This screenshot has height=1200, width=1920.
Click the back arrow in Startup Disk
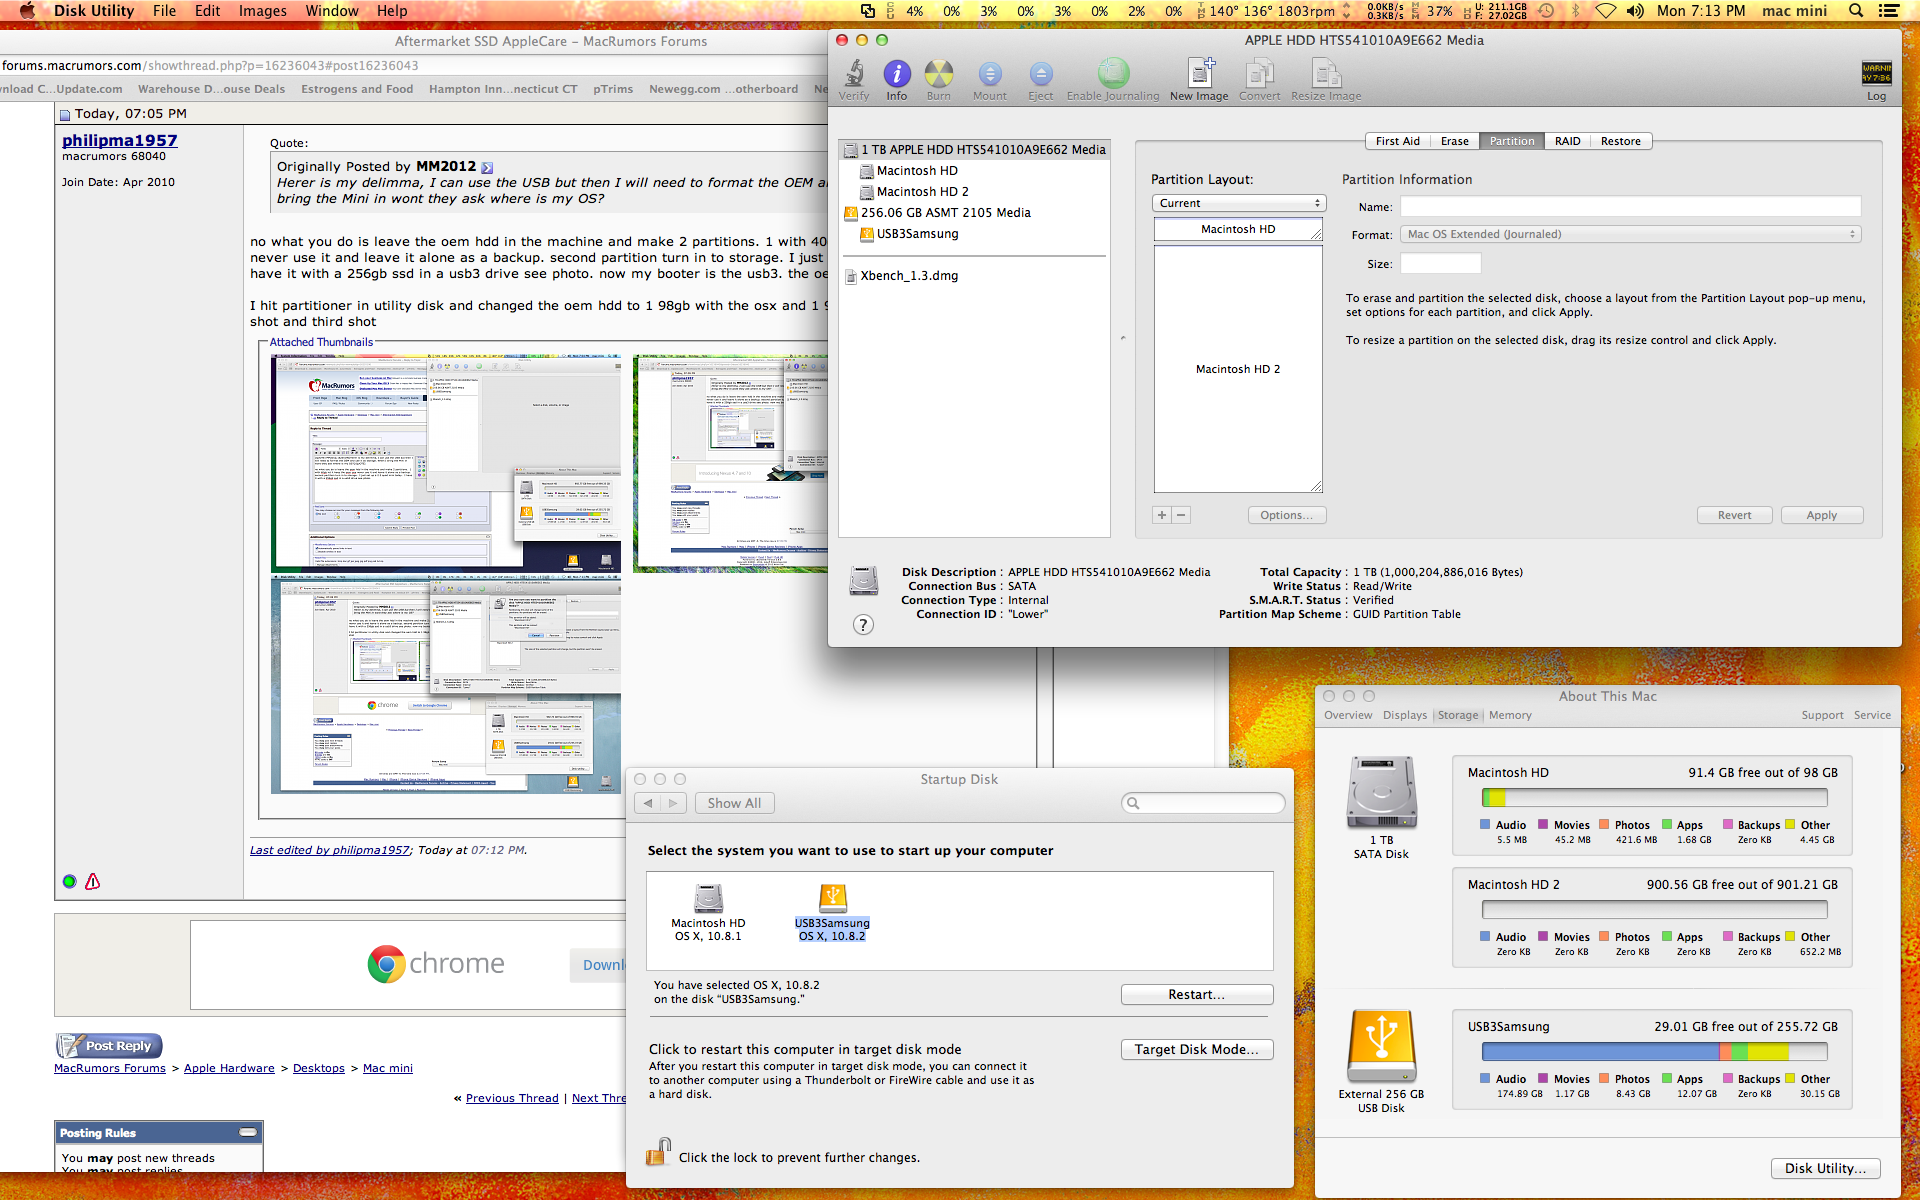648,803
